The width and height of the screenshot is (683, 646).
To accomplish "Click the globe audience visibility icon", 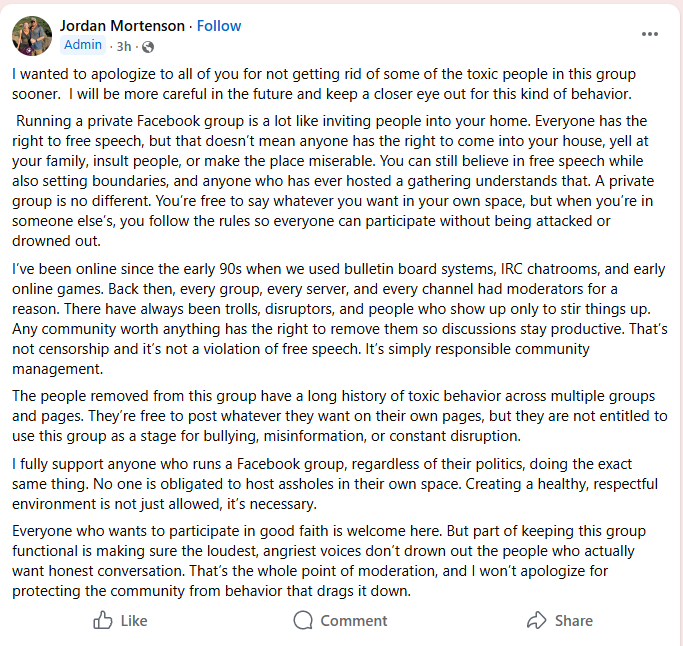I will [148, 46].
